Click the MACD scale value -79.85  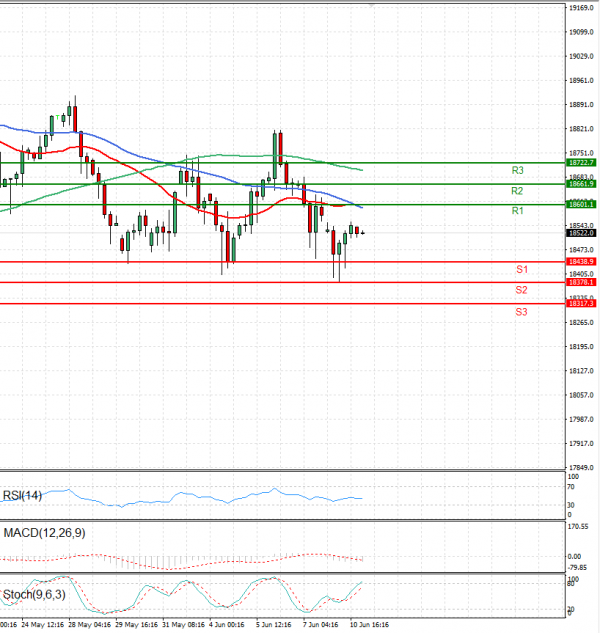click(577, 568)
